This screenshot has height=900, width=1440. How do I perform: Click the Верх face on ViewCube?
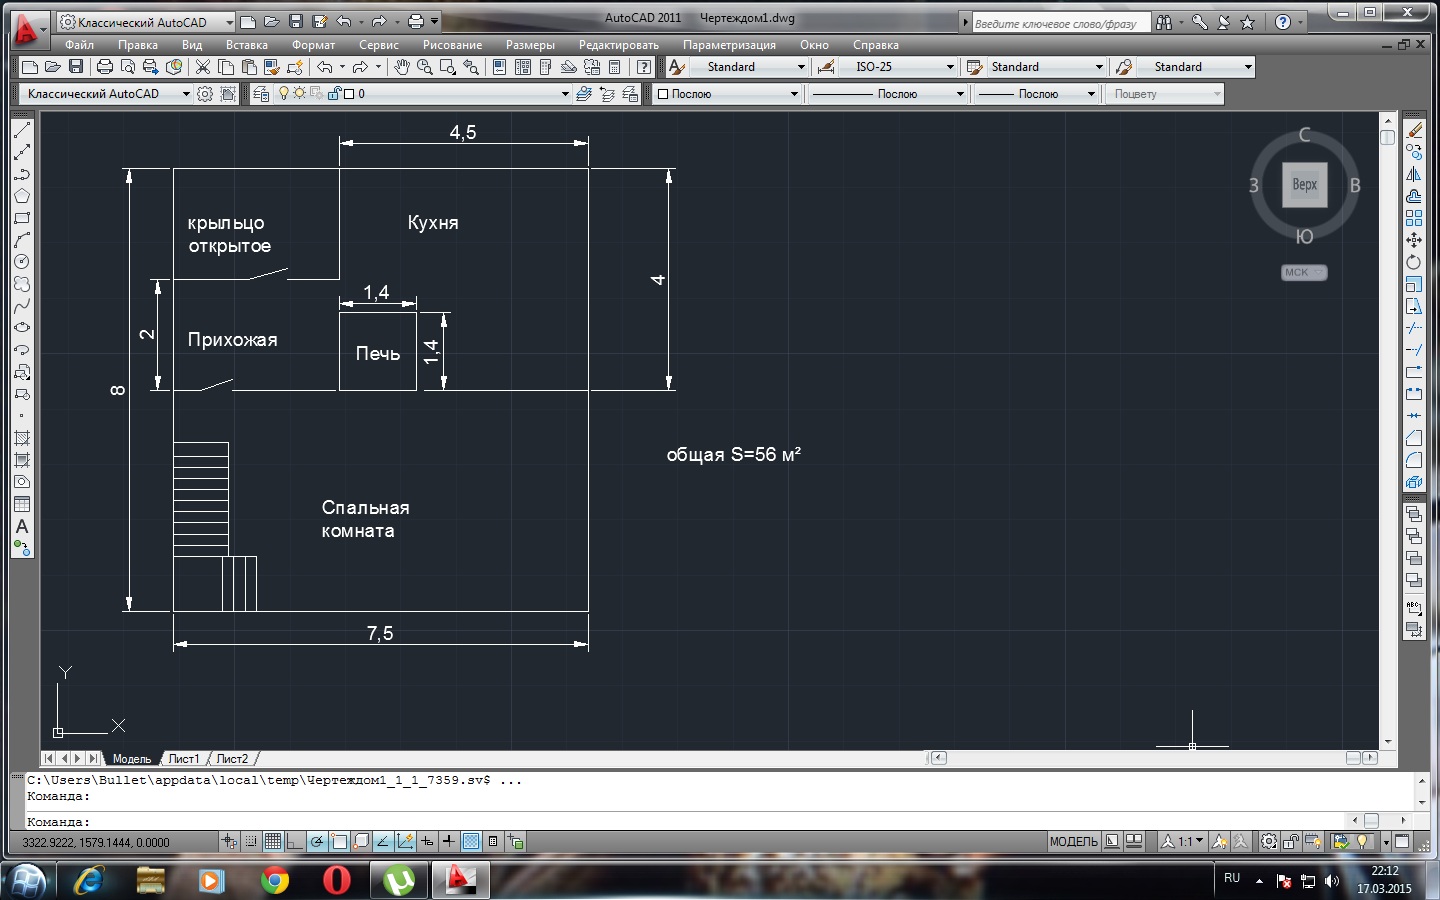(x=1304, y=185)
